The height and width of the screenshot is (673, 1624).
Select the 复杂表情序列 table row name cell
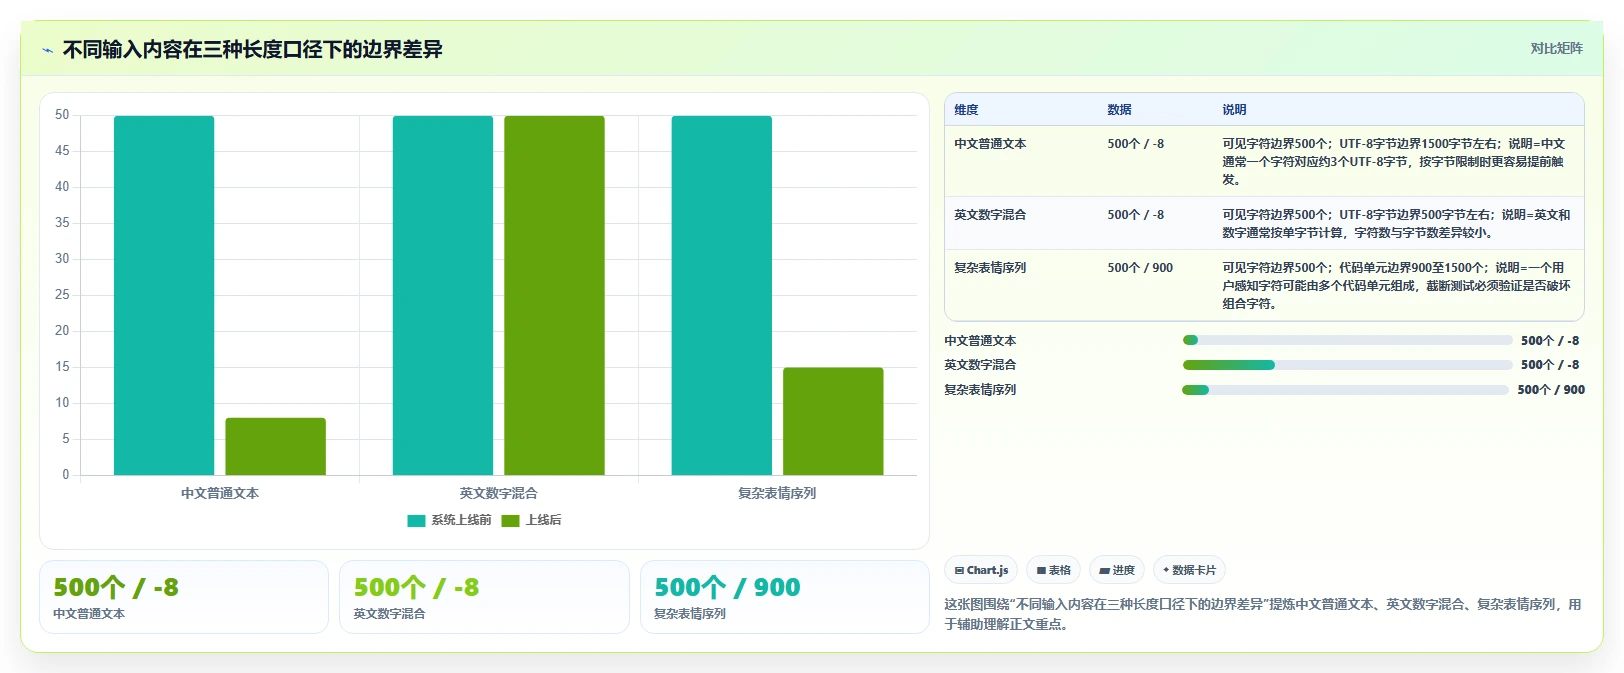pyautogui.click(x=990, y=268)
